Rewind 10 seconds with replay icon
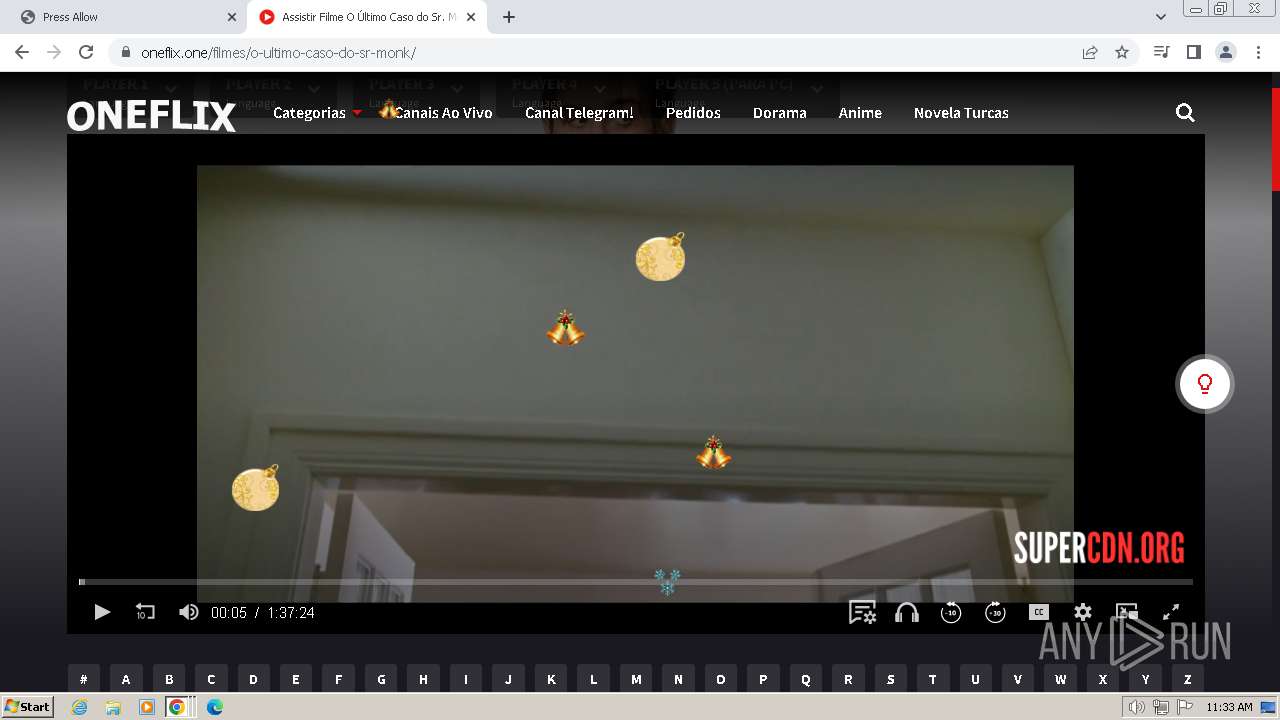Image resolution: width=1280 pixels, height=720 pixels. (145, 612)
